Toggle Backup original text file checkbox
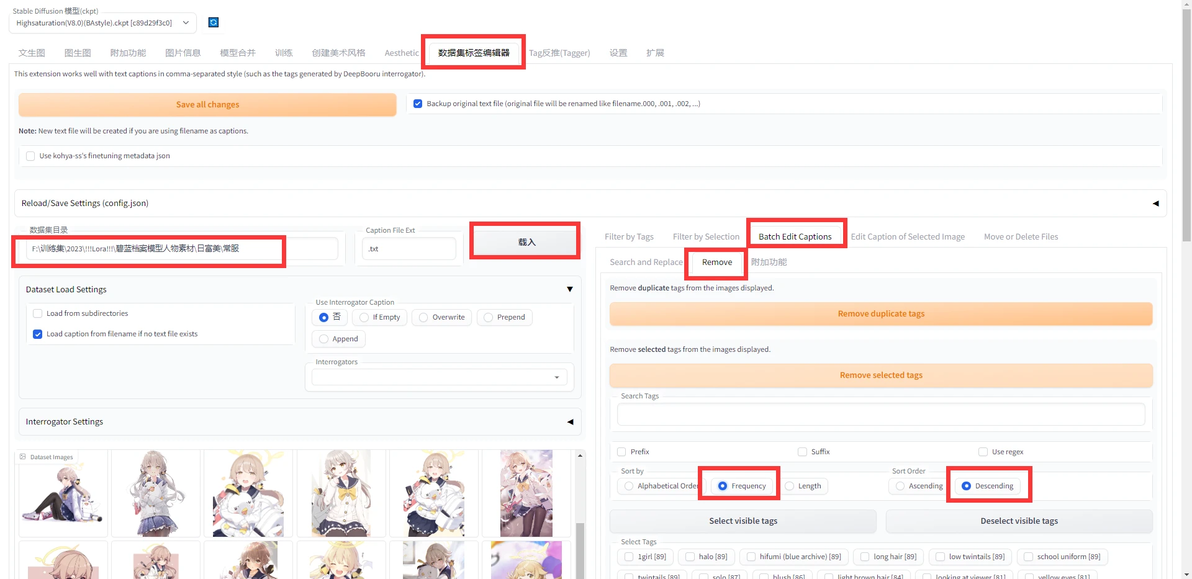This screenshot has width=1192, height=579. [x=418, y=103]
